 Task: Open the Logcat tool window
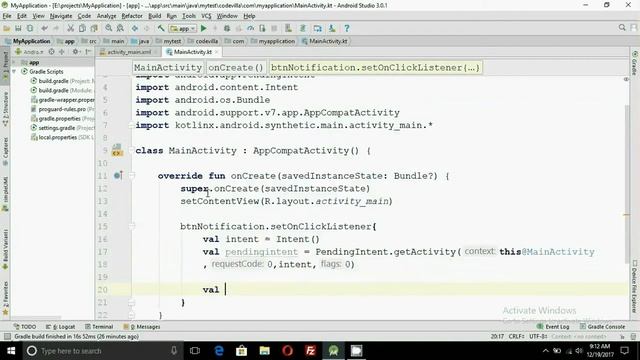[x=60, y=327]
